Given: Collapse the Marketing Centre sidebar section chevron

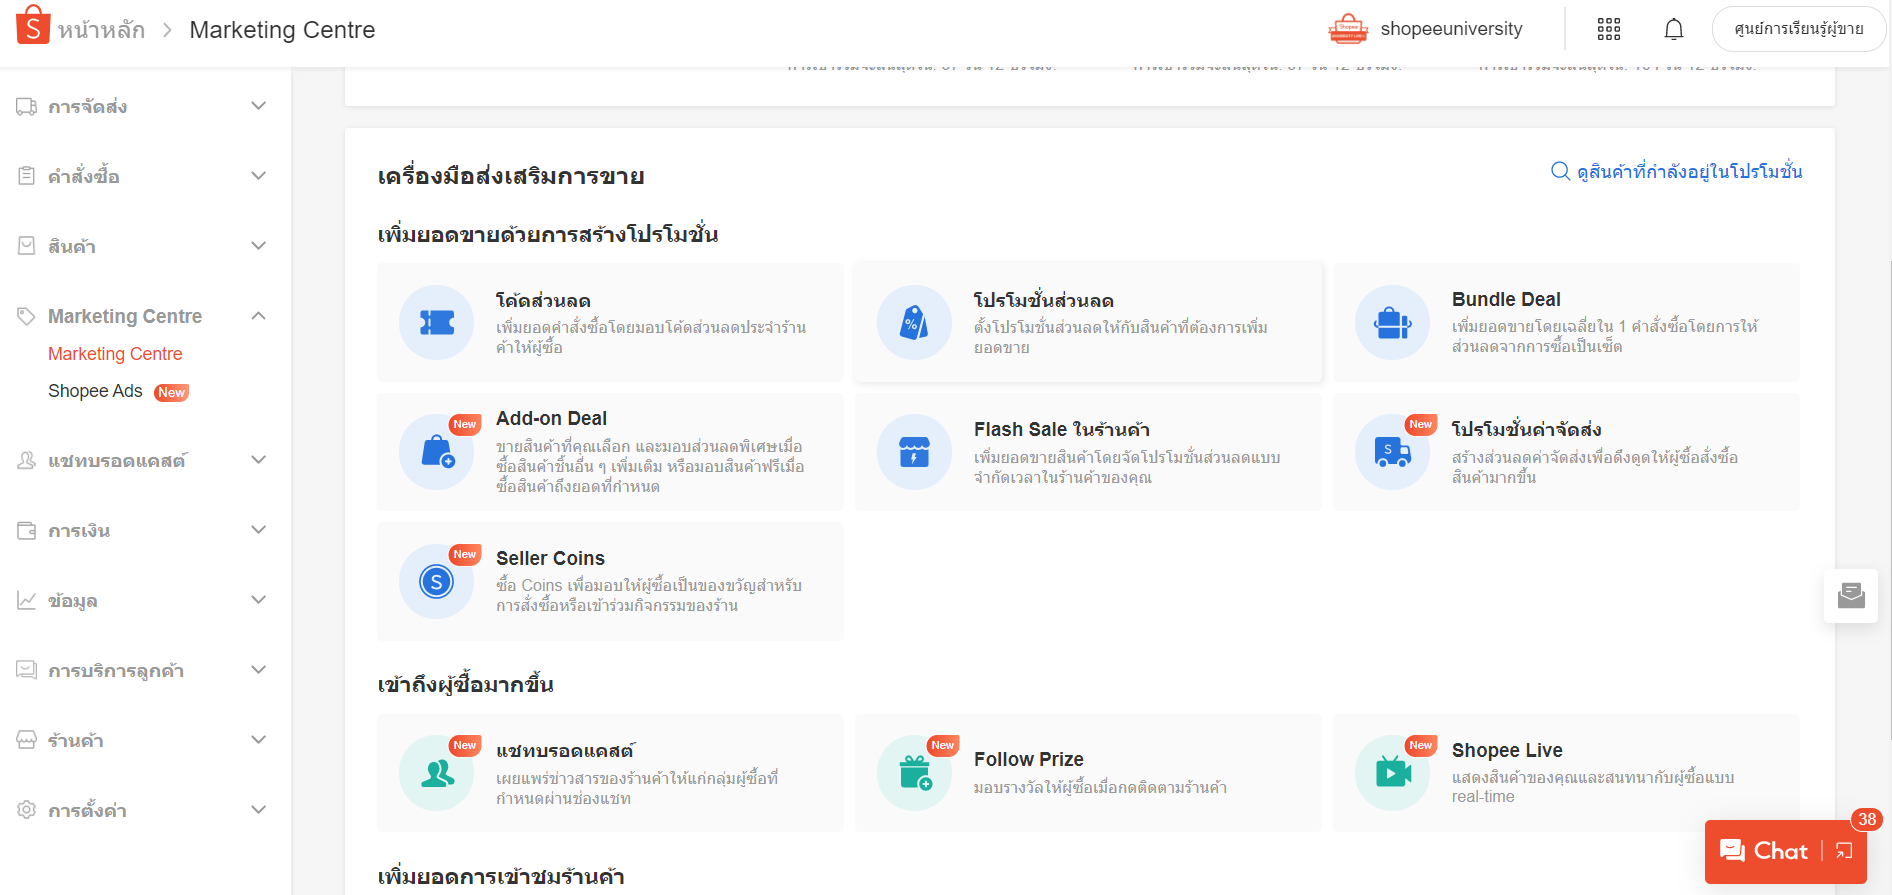Looking at the screenshot, I should pyautogui.click(x=259, y=316).
